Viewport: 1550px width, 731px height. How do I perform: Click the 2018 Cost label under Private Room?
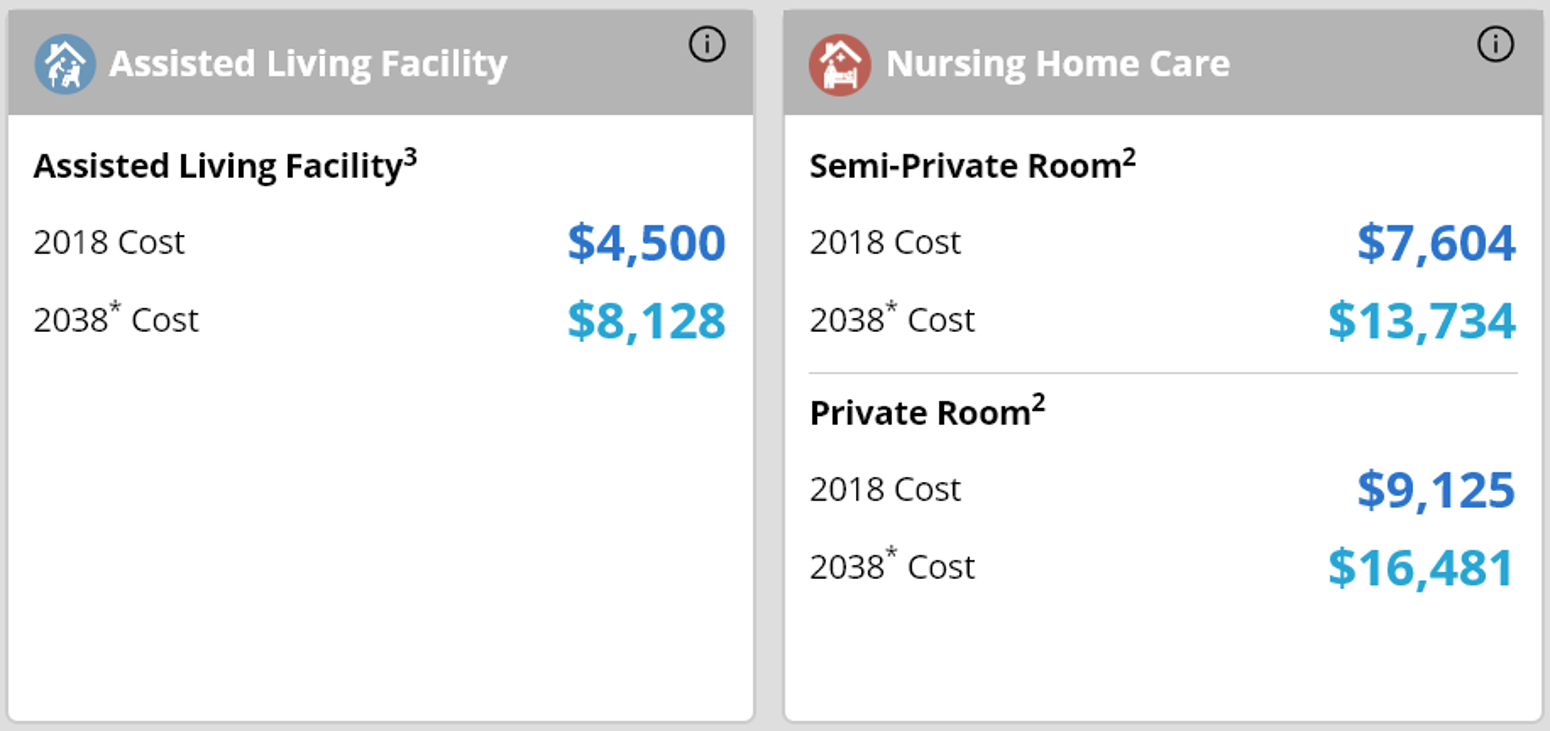pyautogui.click(x=885, y=489)
